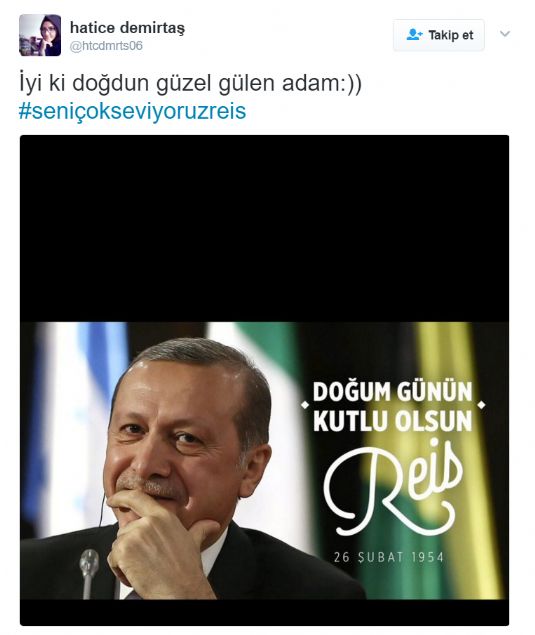
Task: Click the person-plus follow icon
Action: (414, 35)
